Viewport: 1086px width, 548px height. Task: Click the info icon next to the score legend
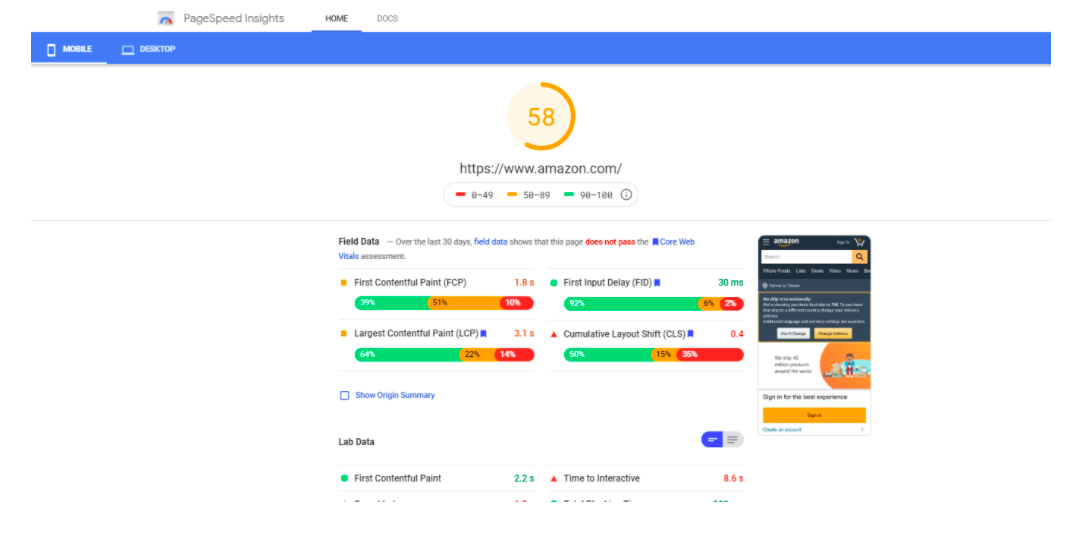(626, 195)
